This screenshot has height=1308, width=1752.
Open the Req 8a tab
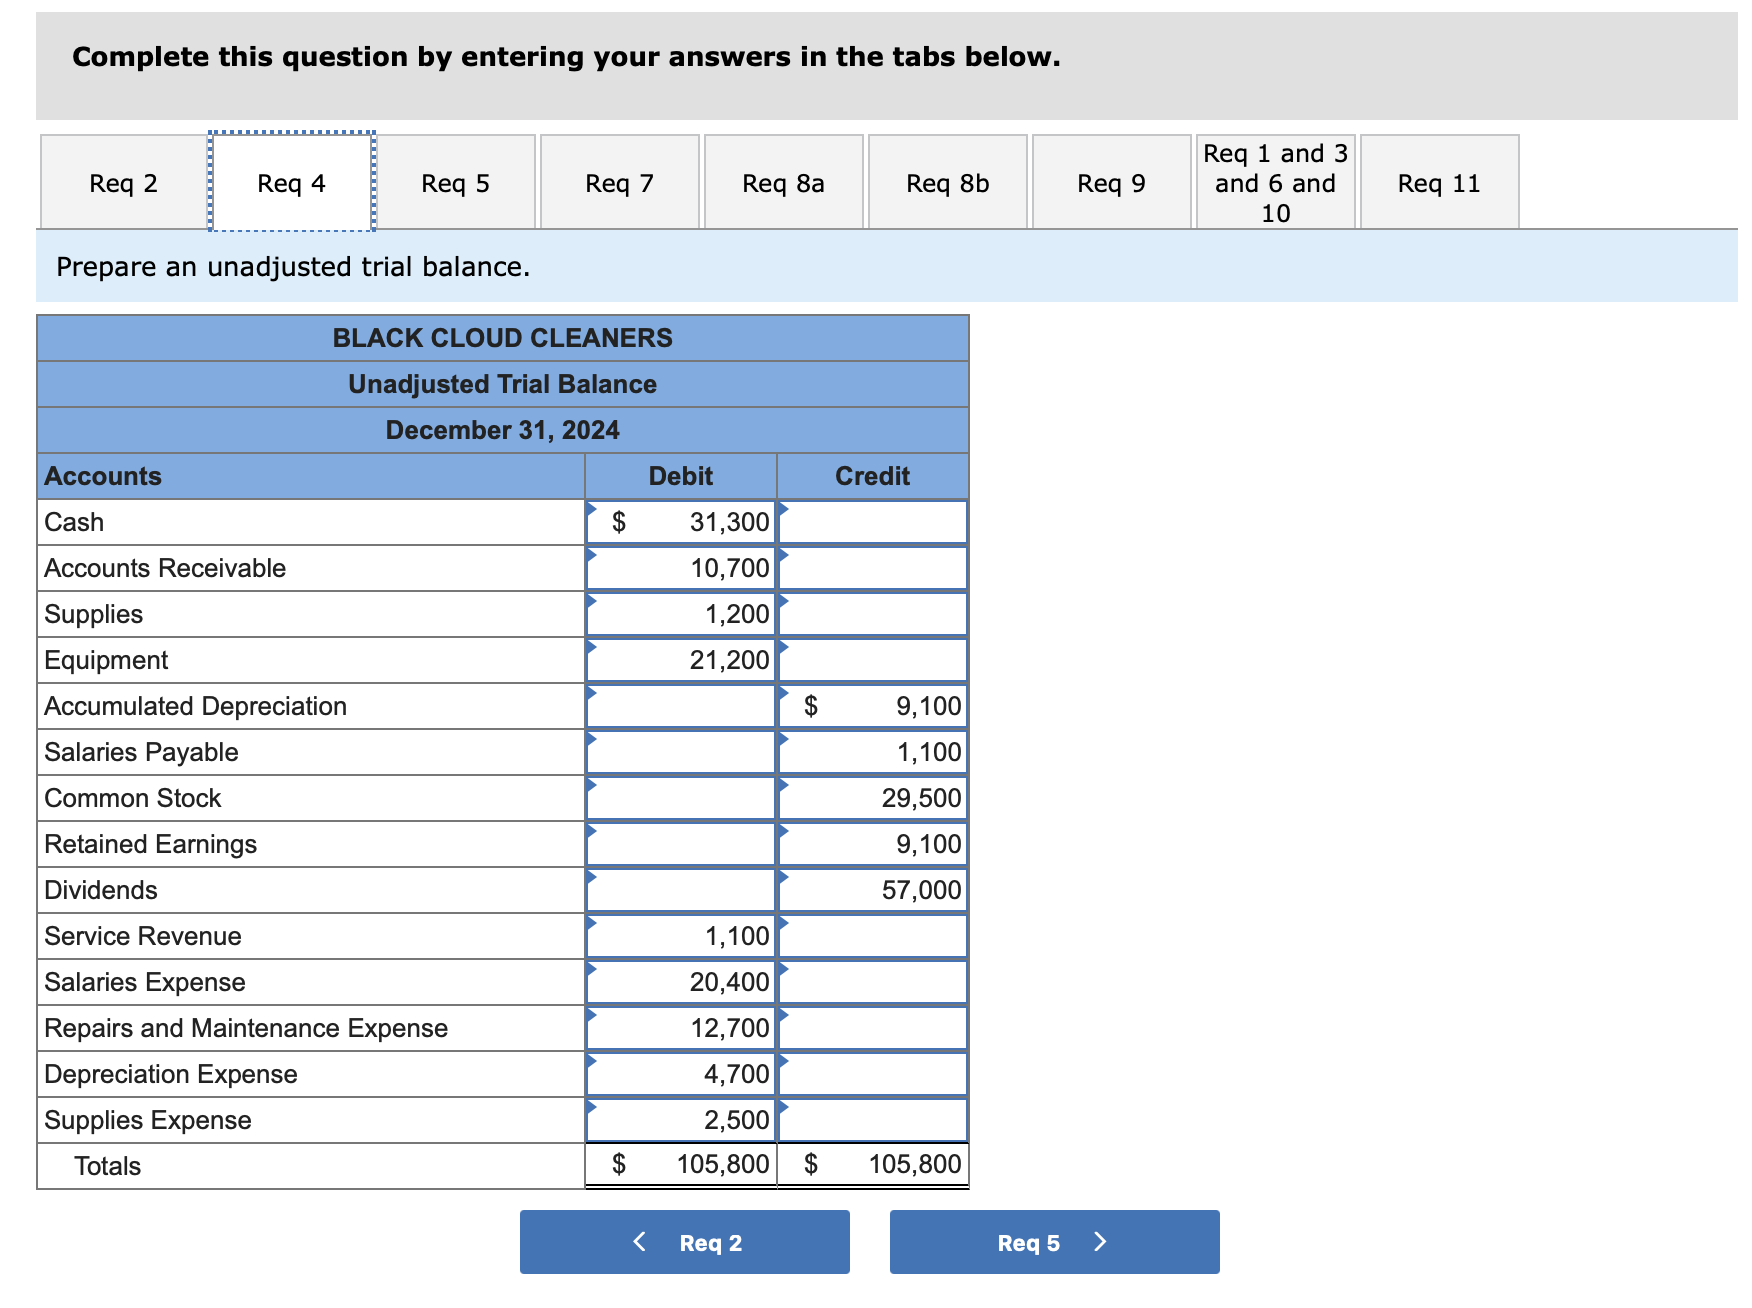[x=783, y=182]
